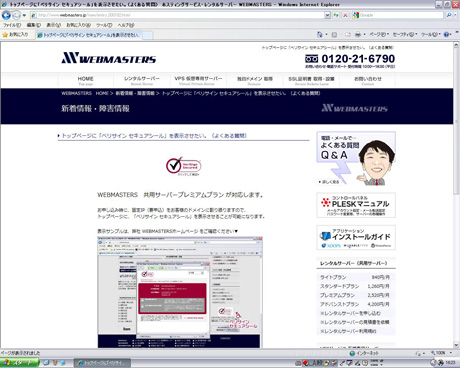Click the freedial icon beside phone number
Image resolution: width=460 pixels, height=368 pixels.
311,59
